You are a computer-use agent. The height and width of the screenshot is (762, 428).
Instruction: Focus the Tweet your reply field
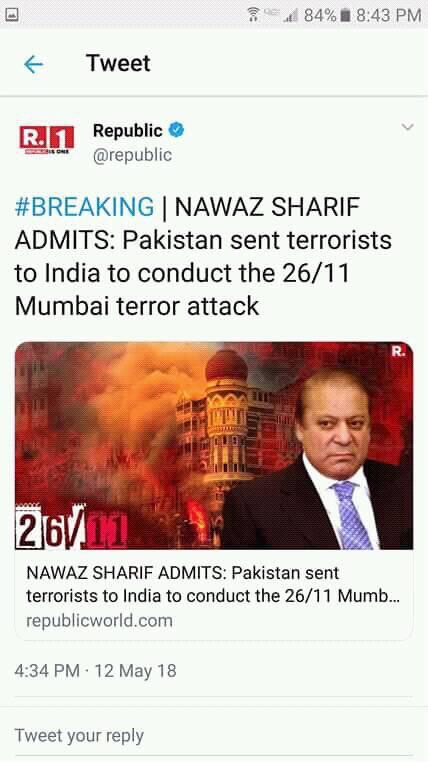click(x=214, y=735)
